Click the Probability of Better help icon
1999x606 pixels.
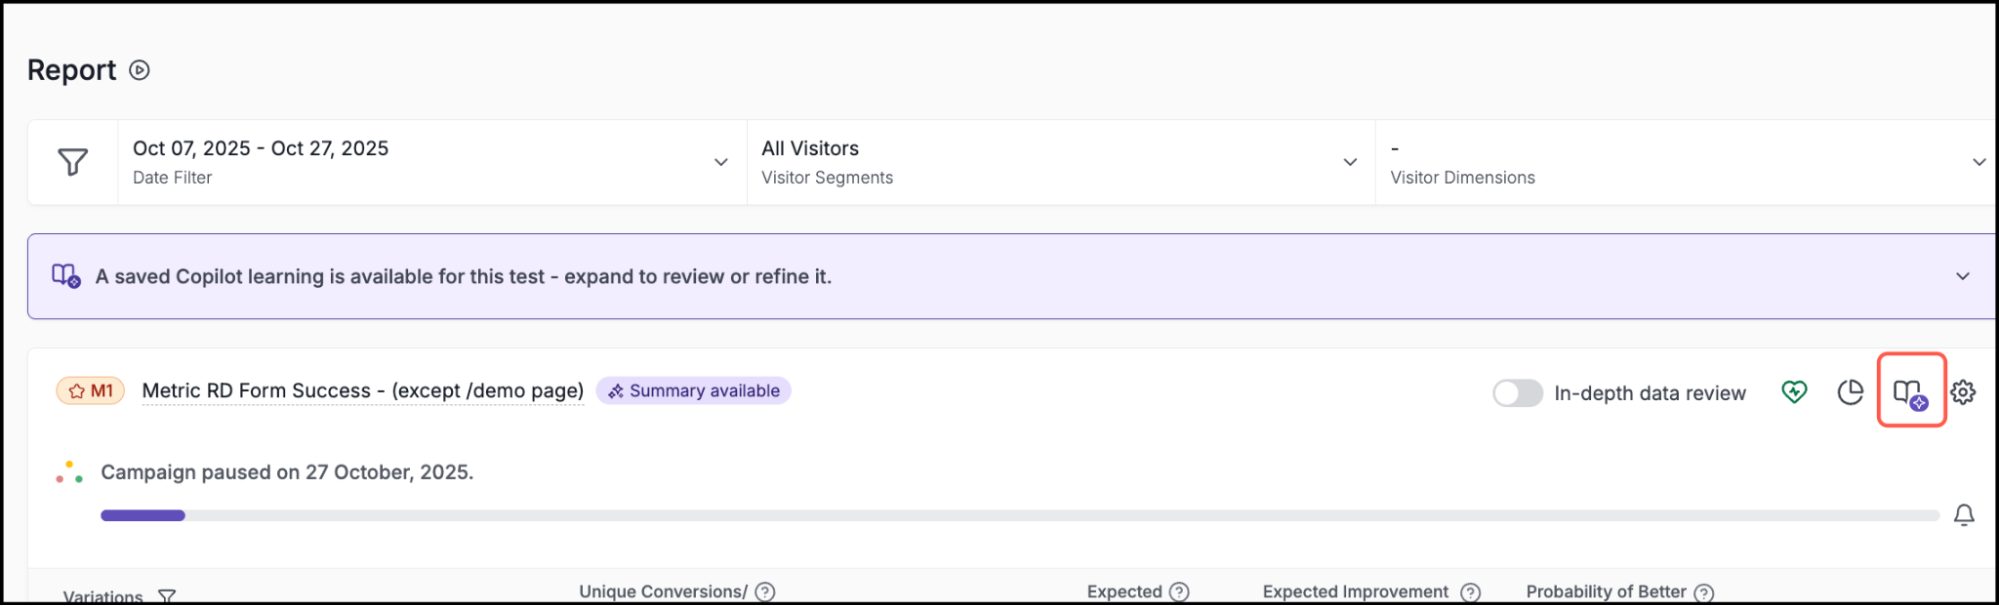[1704, 592]
